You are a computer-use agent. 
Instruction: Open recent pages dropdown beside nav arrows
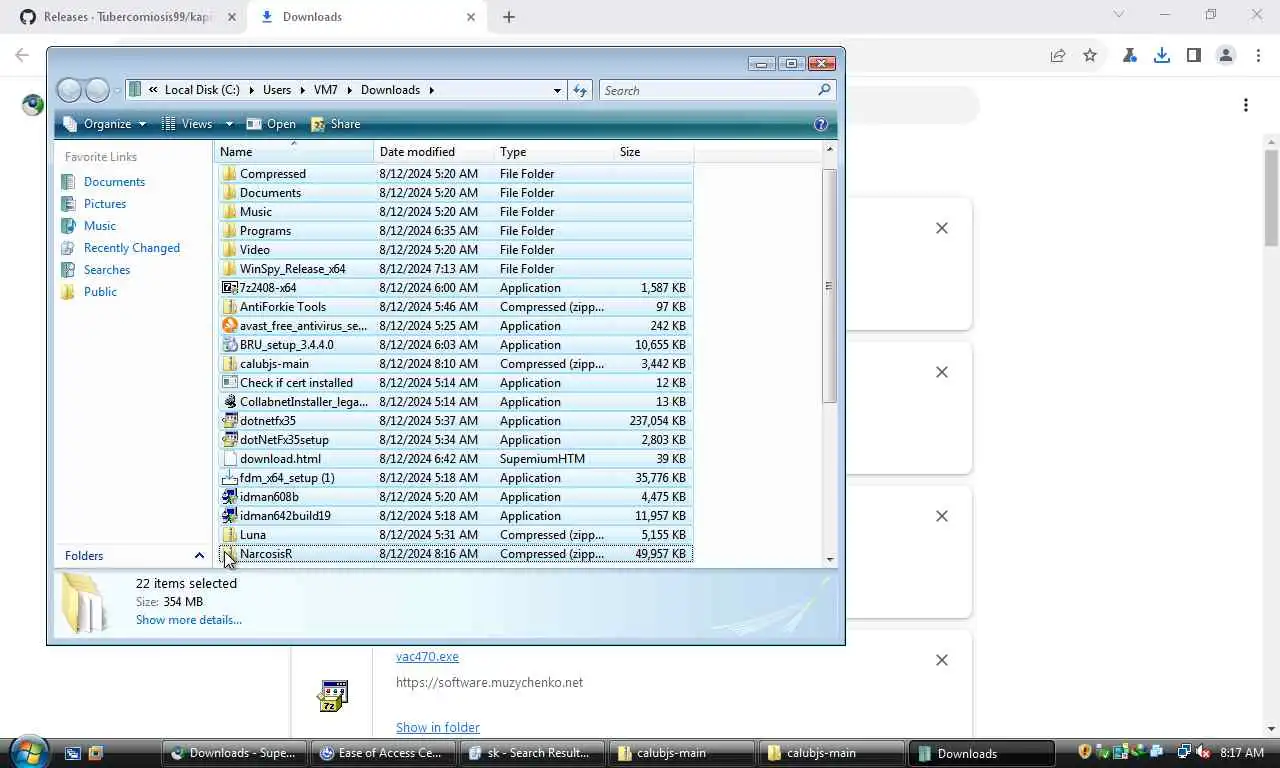(x=117, y=91)
